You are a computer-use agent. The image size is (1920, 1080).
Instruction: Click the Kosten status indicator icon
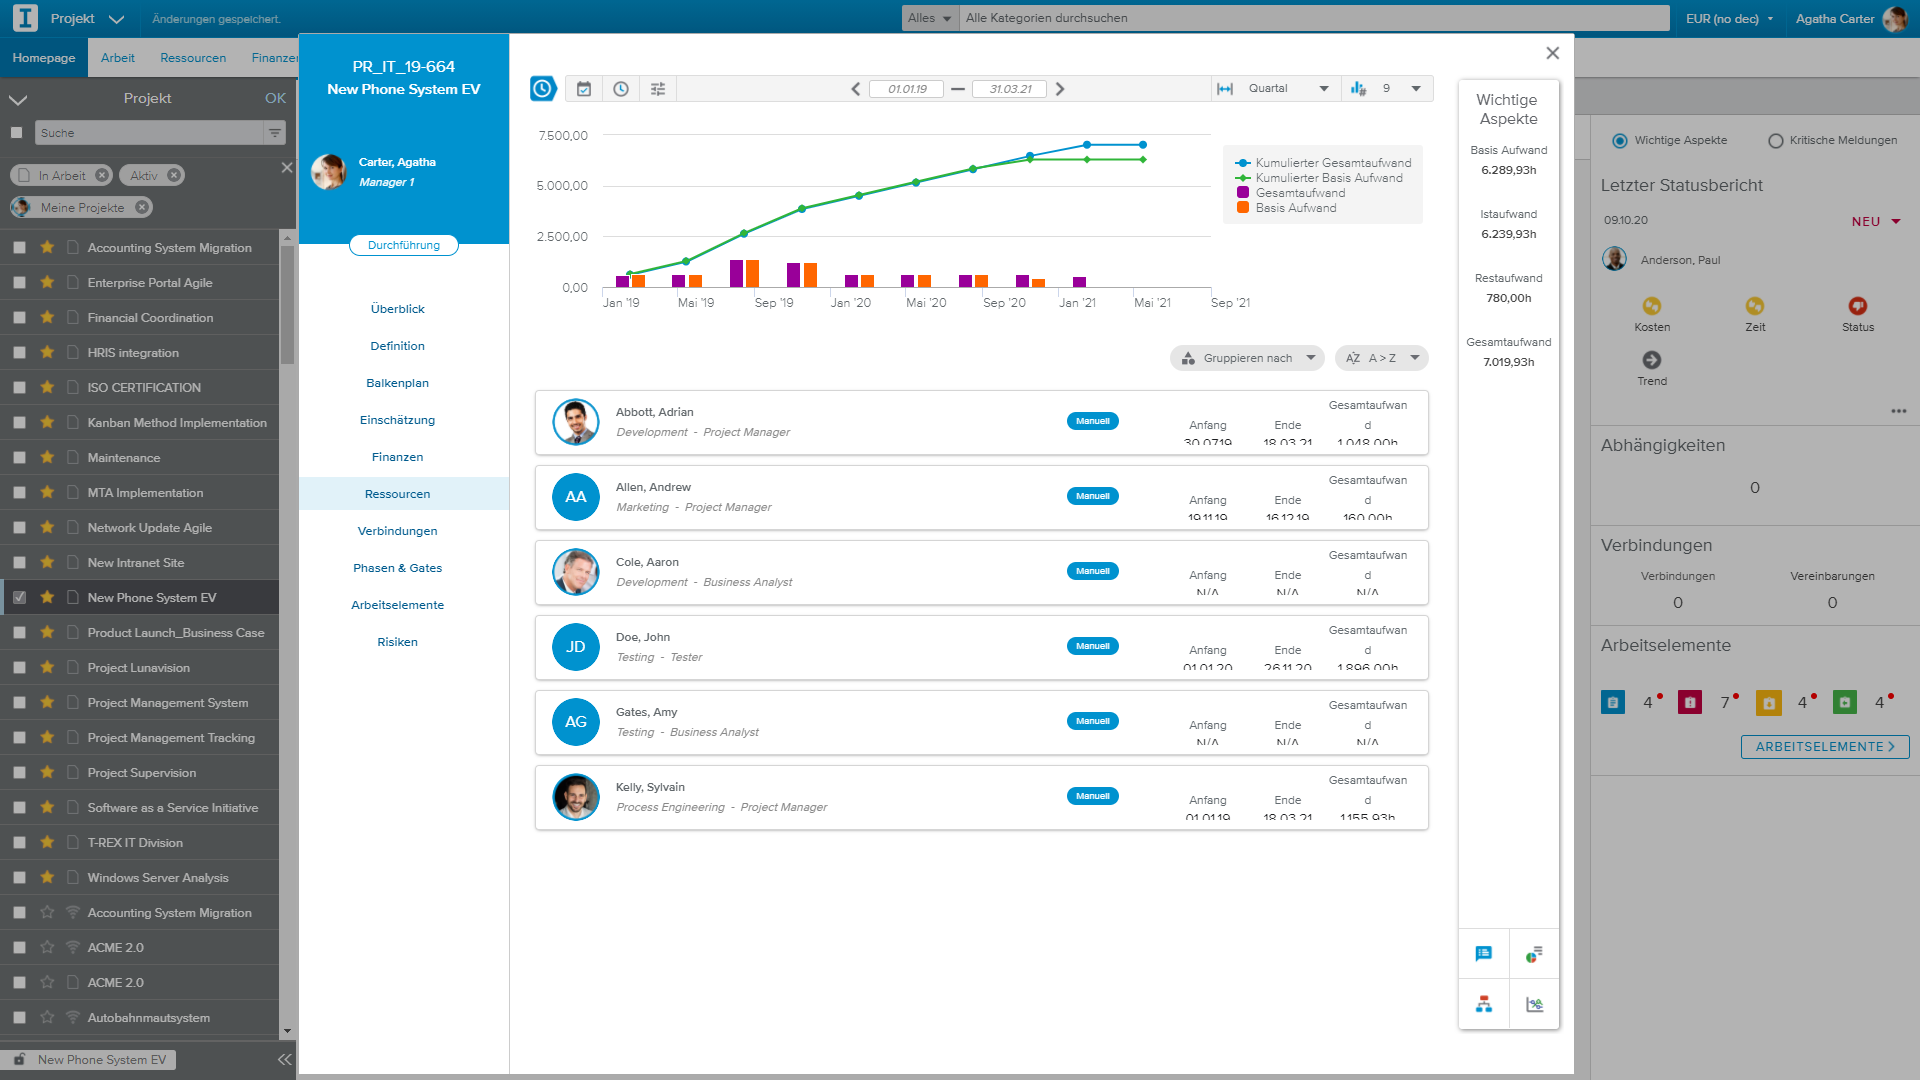click(x=1652, y=306)
